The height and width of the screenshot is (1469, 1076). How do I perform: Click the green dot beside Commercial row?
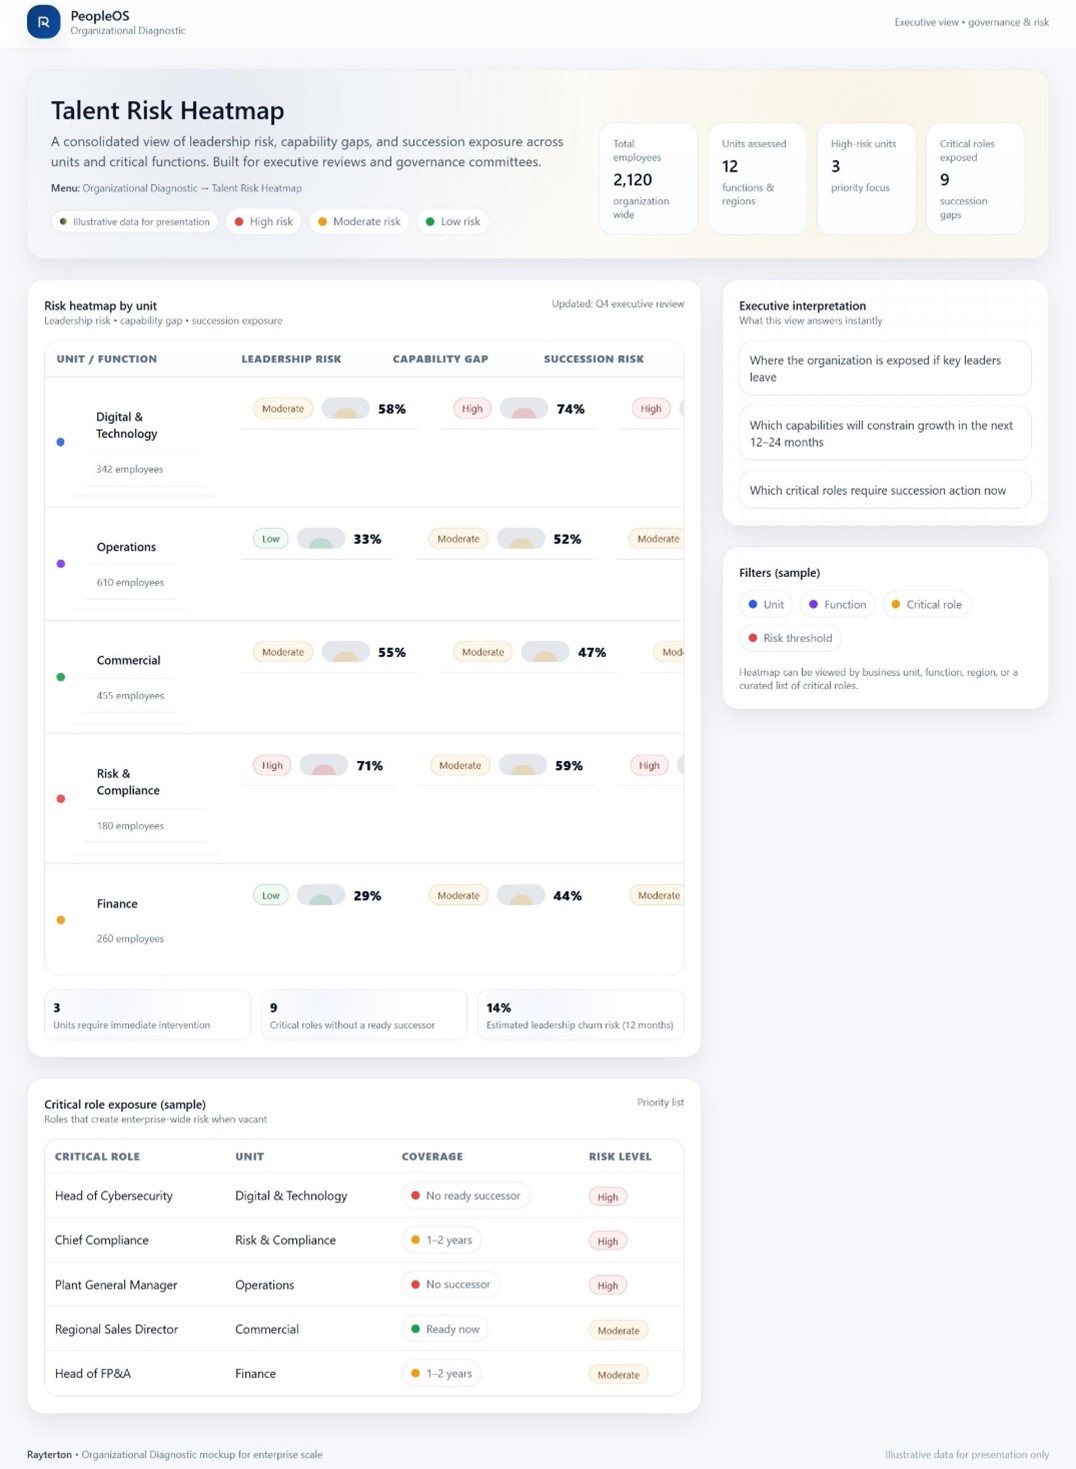[x=61, y=677]
